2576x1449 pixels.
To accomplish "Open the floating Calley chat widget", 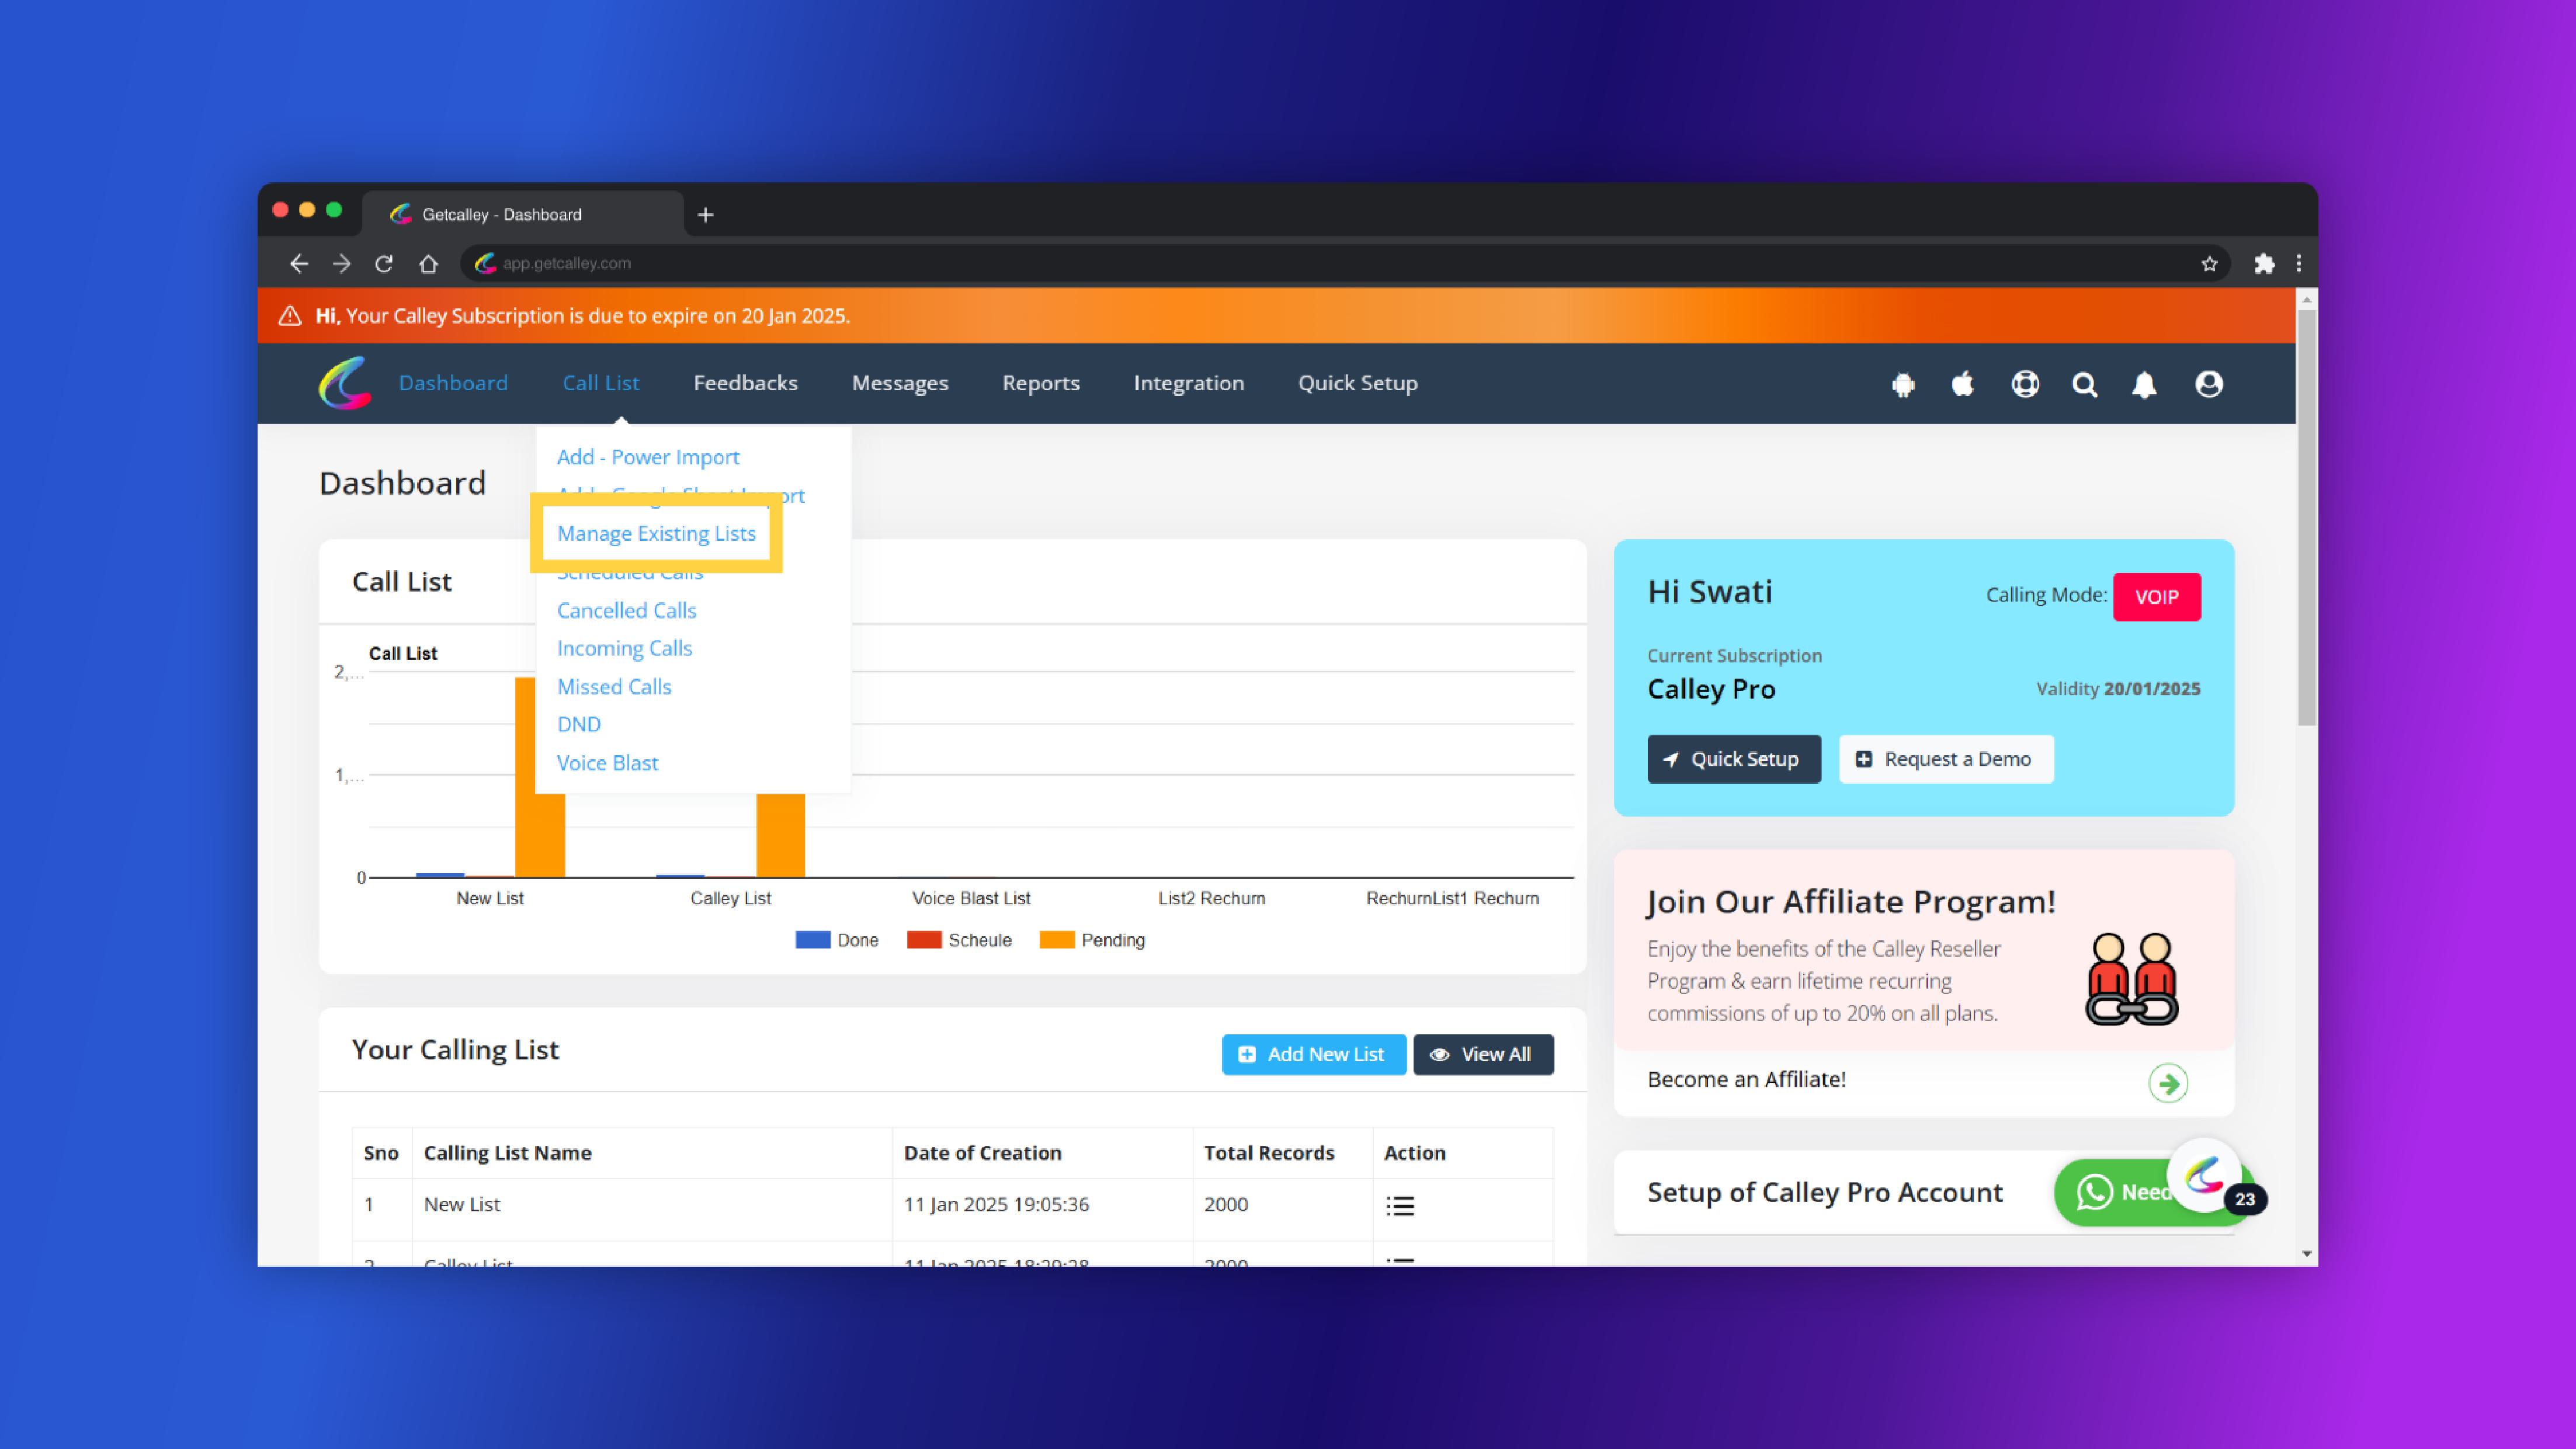I will (x=2205, y=1176).
